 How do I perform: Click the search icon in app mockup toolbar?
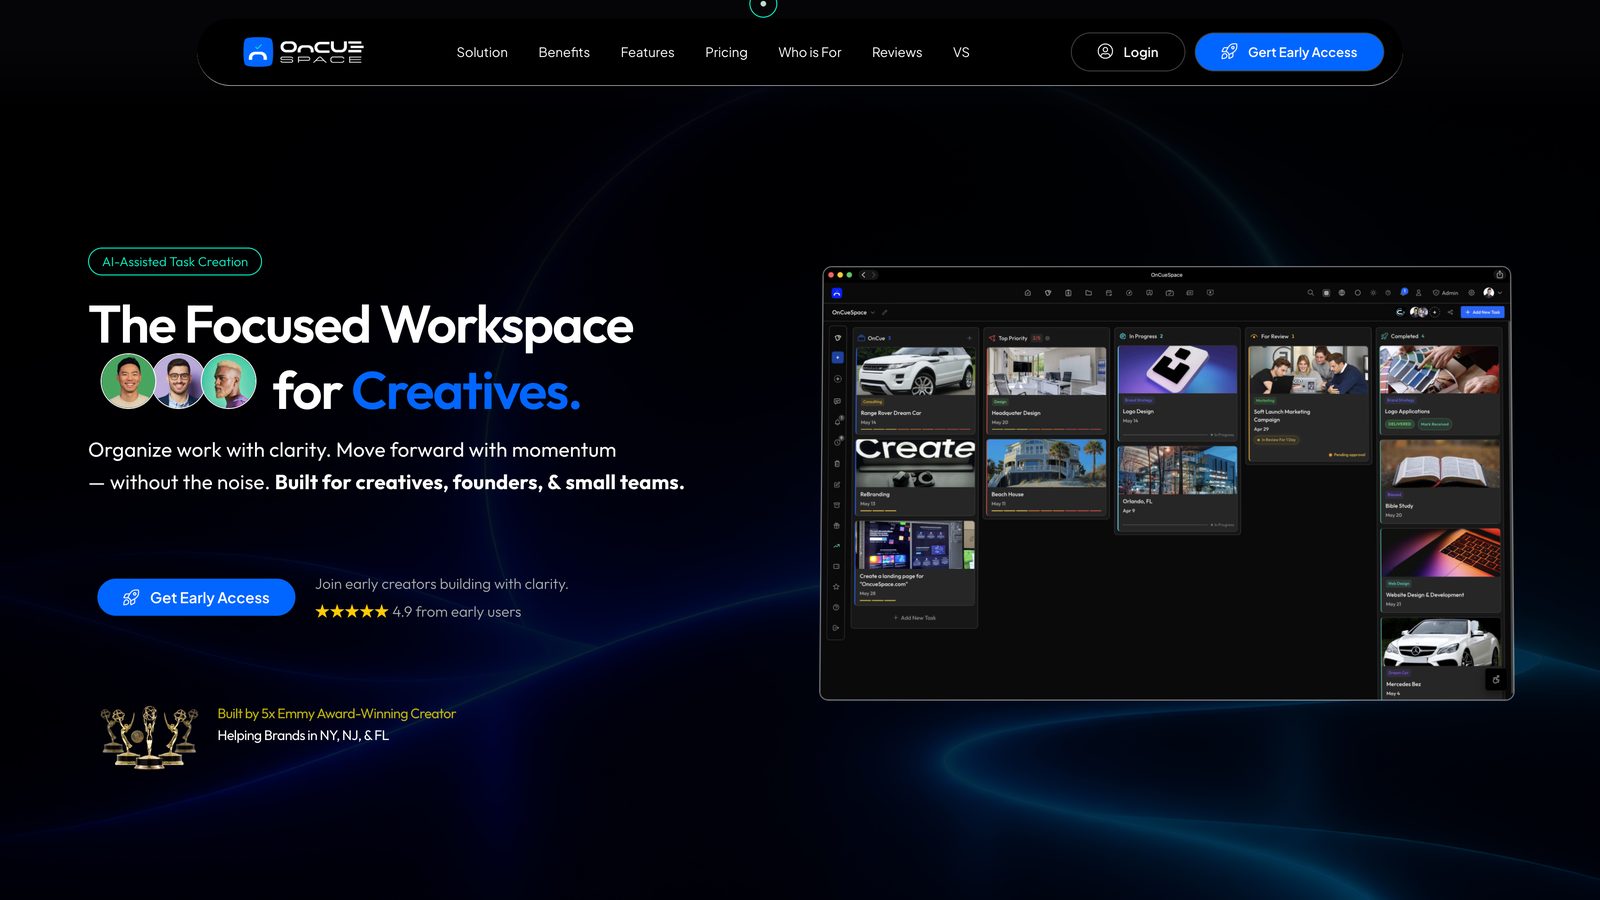coord(1310,293)
